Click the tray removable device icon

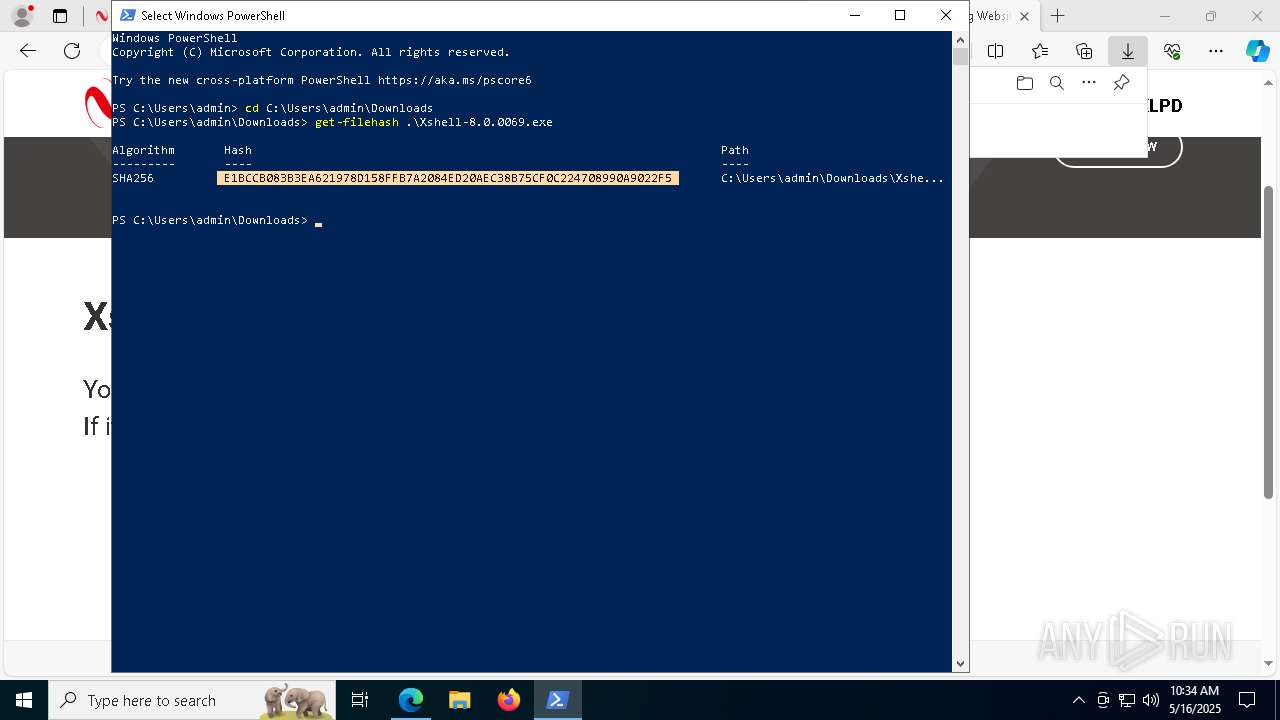pos(1103,700)
